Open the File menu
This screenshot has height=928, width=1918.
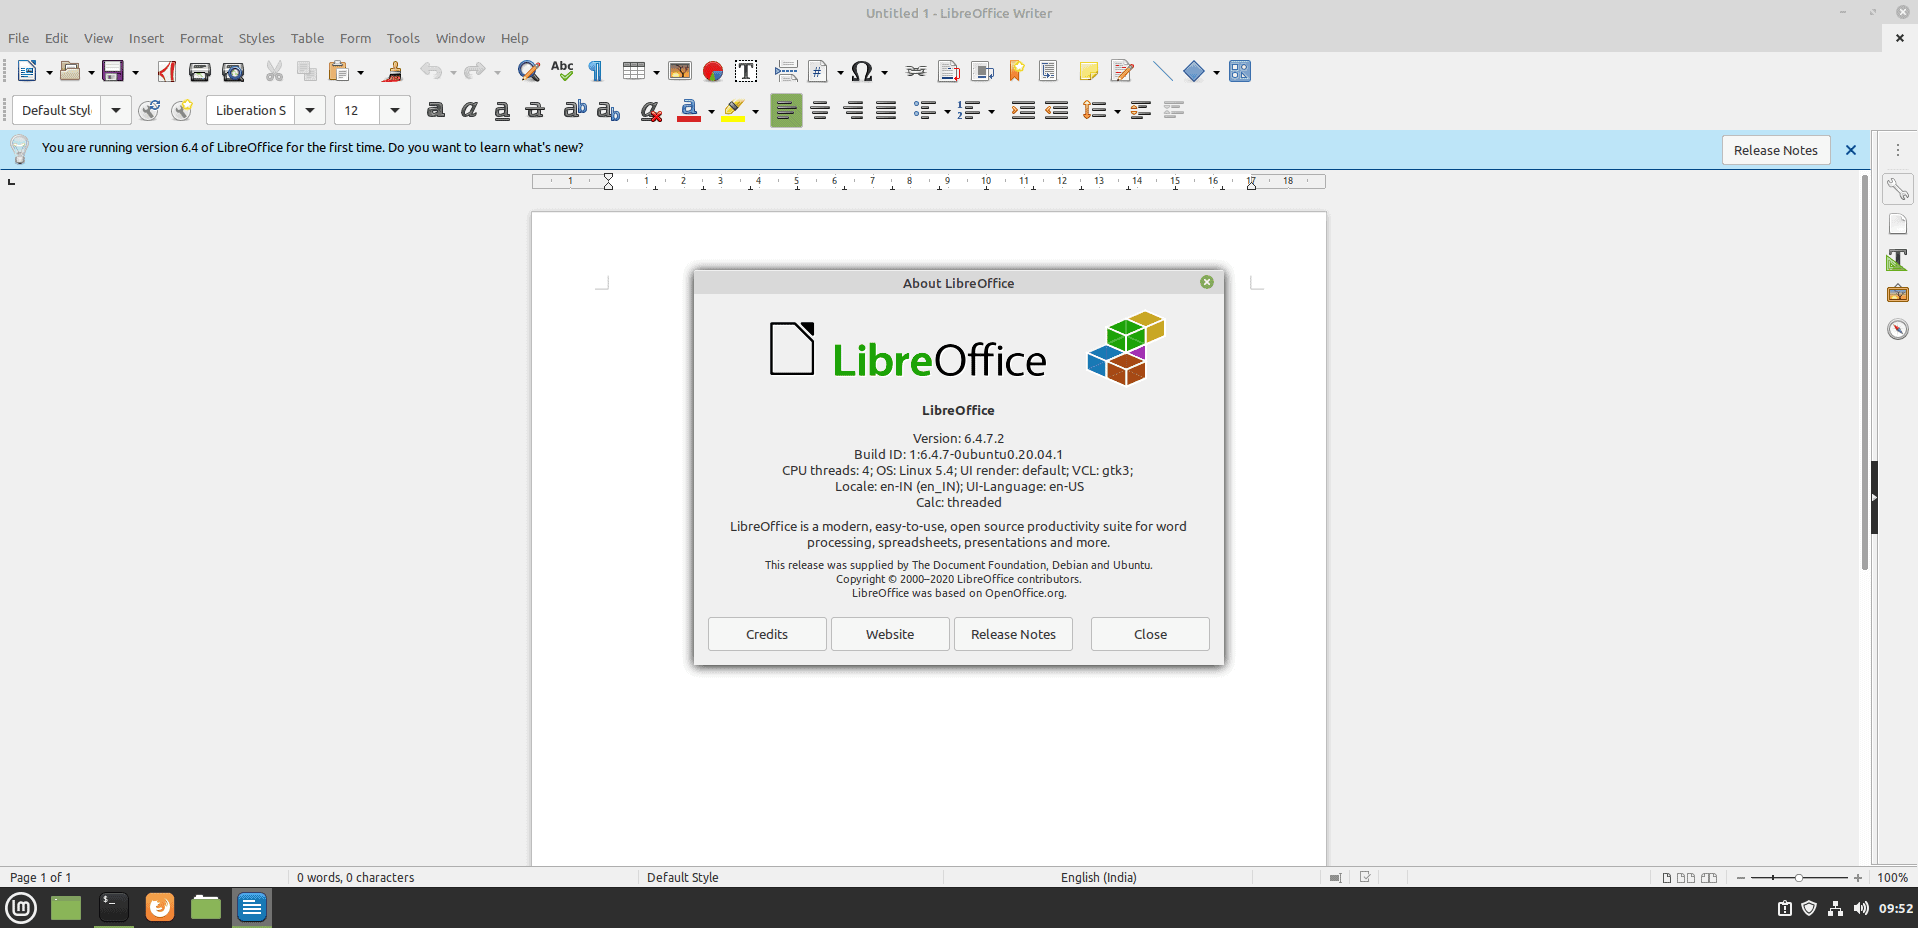[19, 38]
